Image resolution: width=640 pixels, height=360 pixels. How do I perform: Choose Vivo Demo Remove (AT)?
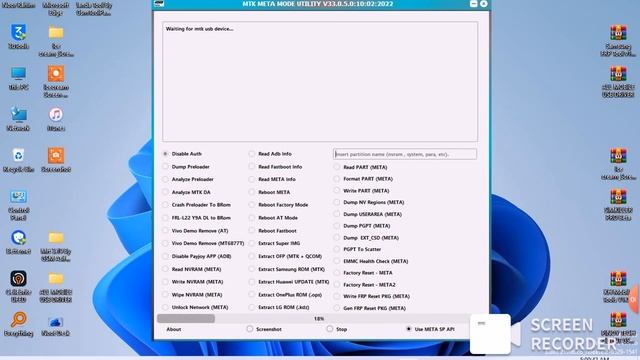click(196, 231)
